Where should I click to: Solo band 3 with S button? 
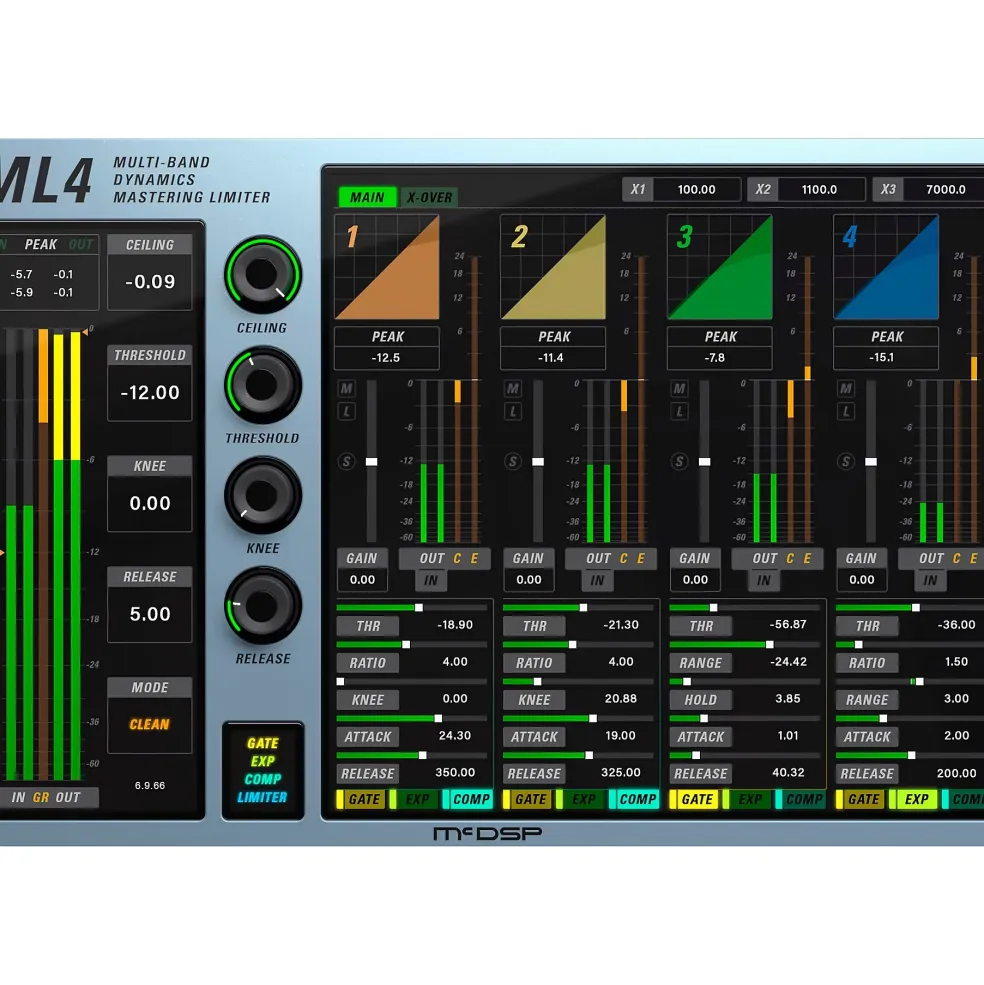[679, 462]
